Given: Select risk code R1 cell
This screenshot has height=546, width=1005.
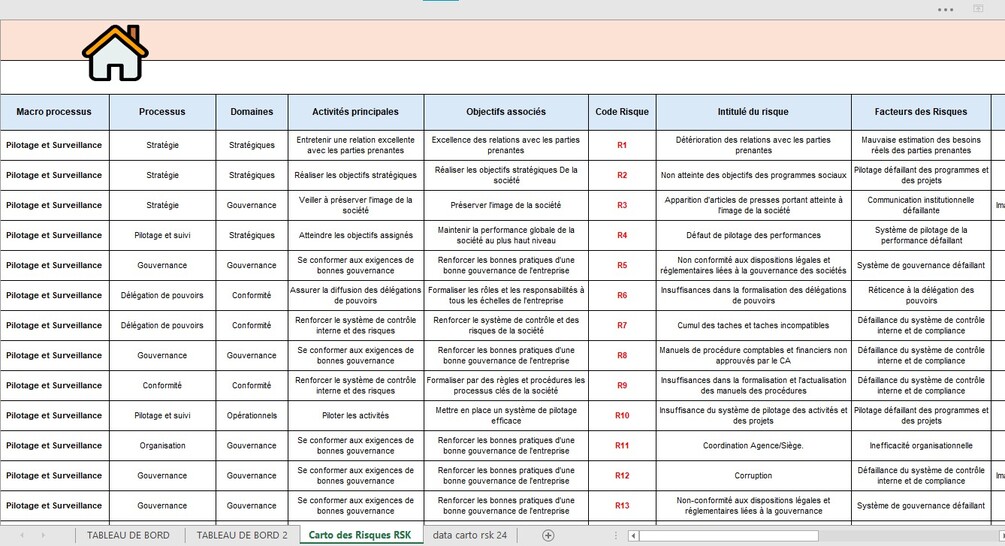Looking at the screenshot, I should 622,145.
